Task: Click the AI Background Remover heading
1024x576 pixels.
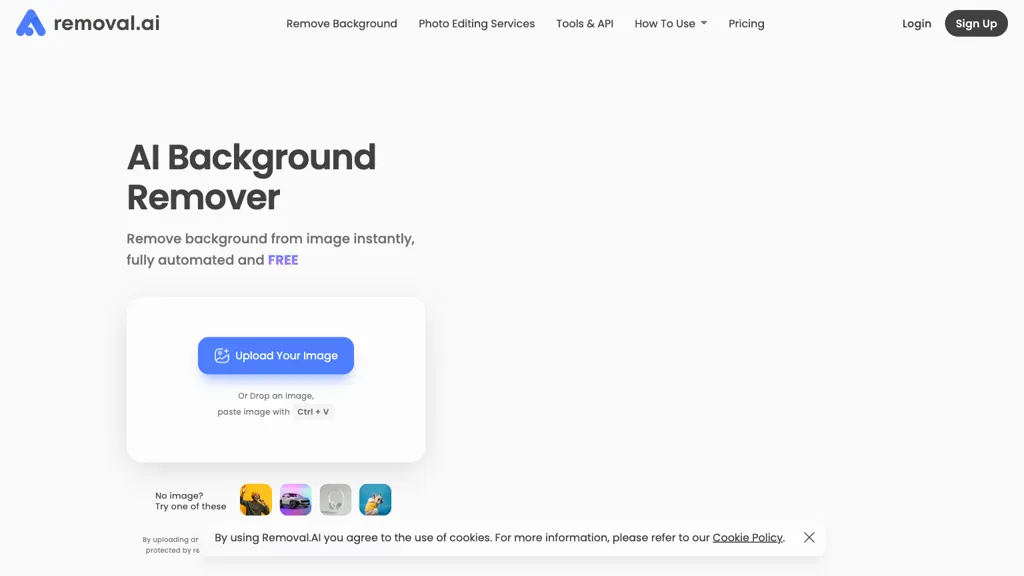Action: pos(251,177)
